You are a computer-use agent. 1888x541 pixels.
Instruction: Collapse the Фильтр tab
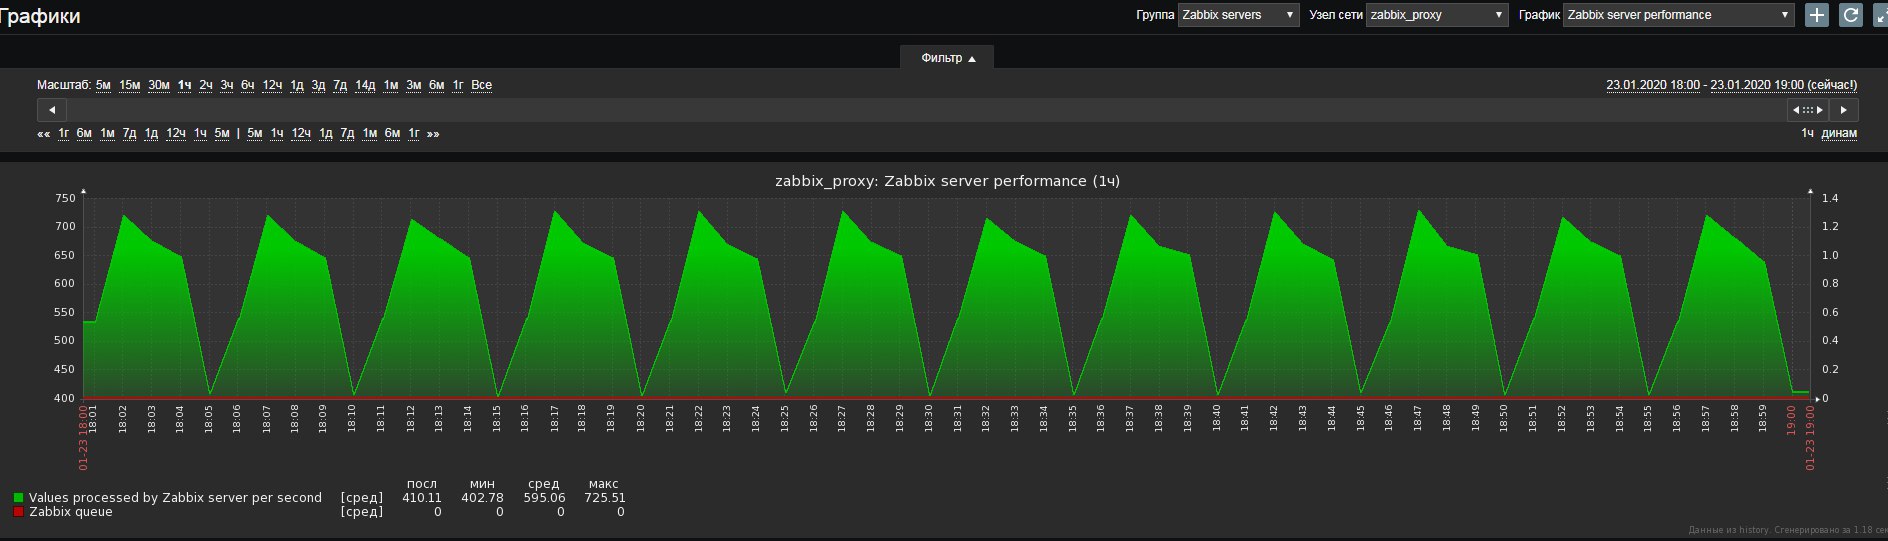(x=947, y=58)
